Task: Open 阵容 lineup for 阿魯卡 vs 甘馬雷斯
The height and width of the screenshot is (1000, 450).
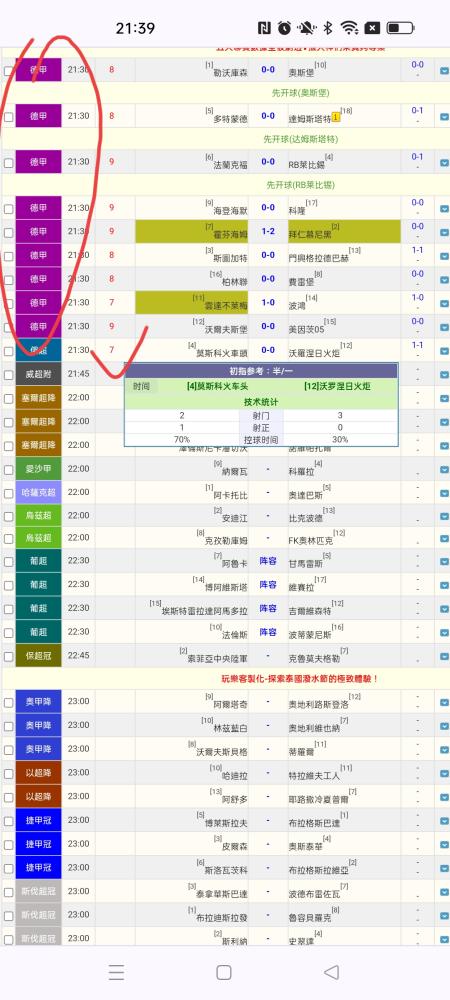Action: point(268,561)
